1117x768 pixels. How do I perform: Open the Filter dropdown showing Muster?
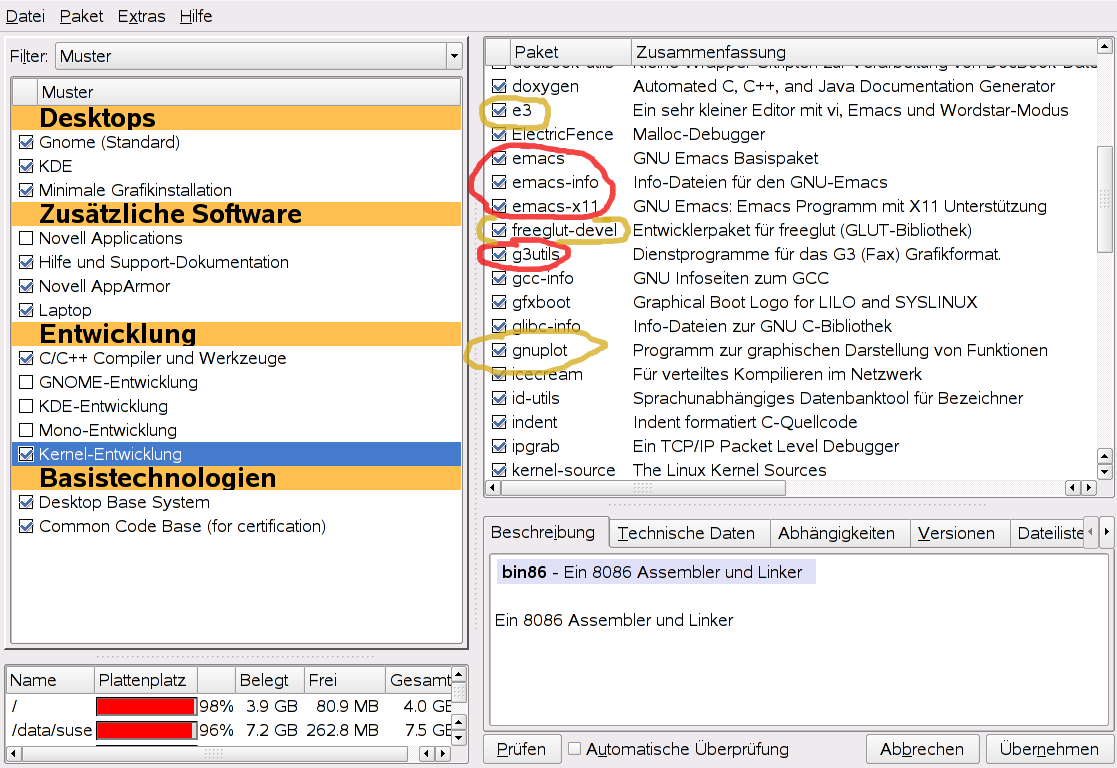click(259, 56)
